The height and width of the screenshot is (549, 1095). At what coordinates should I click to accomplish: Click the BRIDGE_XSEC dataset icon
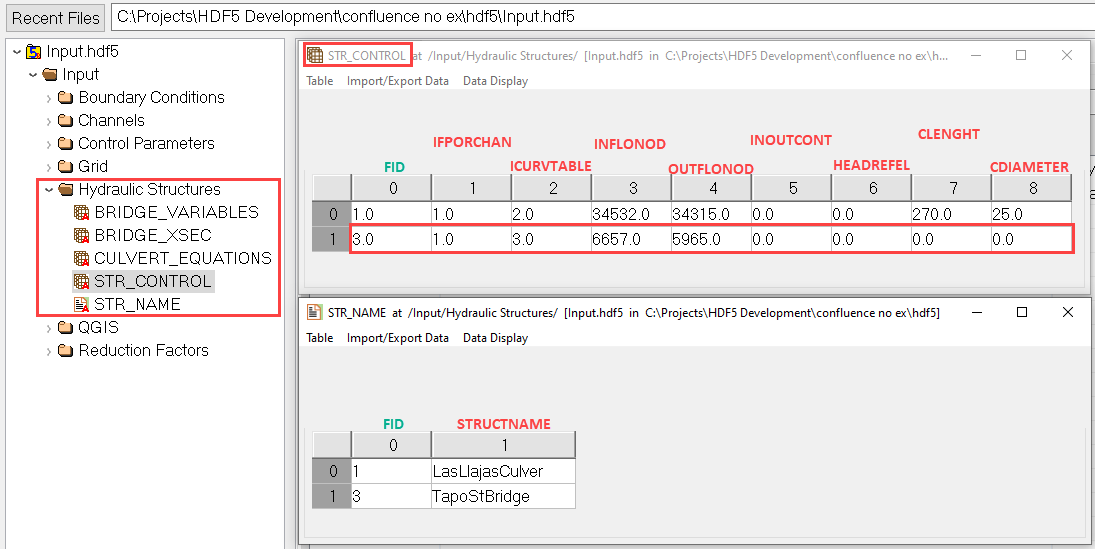pos(82,235)
